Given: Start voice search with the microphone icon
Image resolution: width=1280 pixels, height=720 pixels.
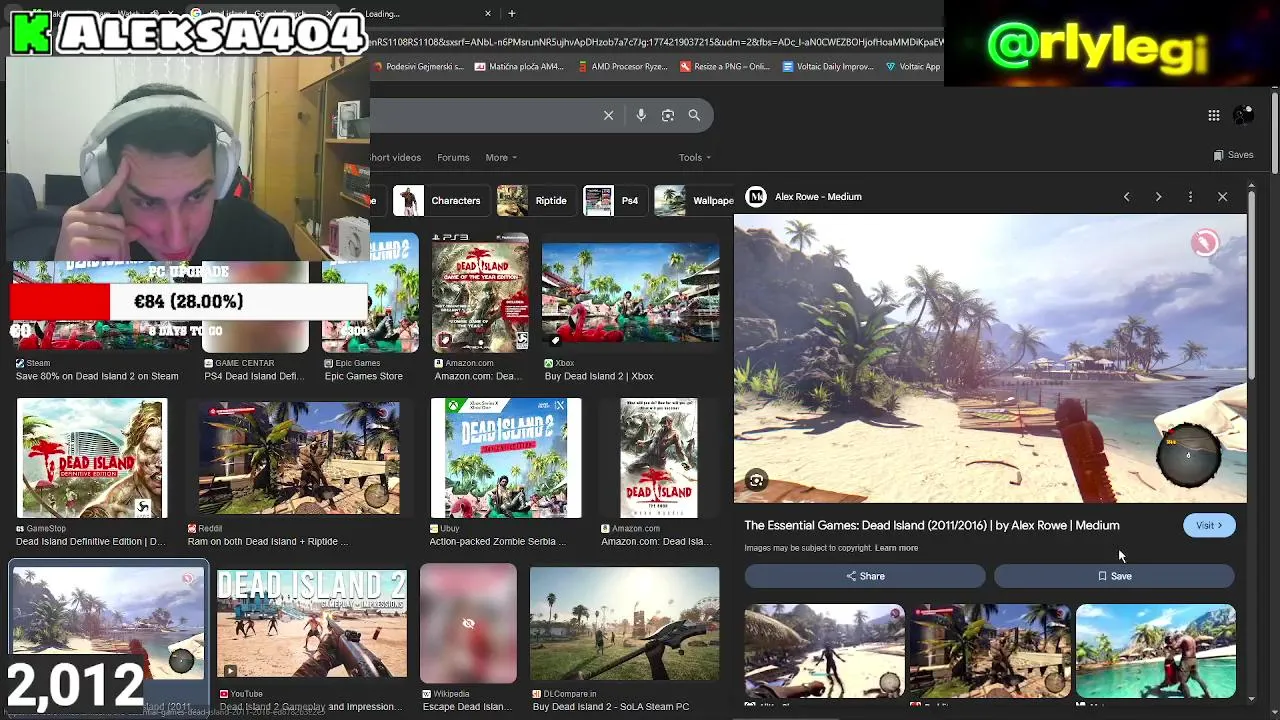Looking at the screenshot, I should pyautogui.click(x=641, y=115).
